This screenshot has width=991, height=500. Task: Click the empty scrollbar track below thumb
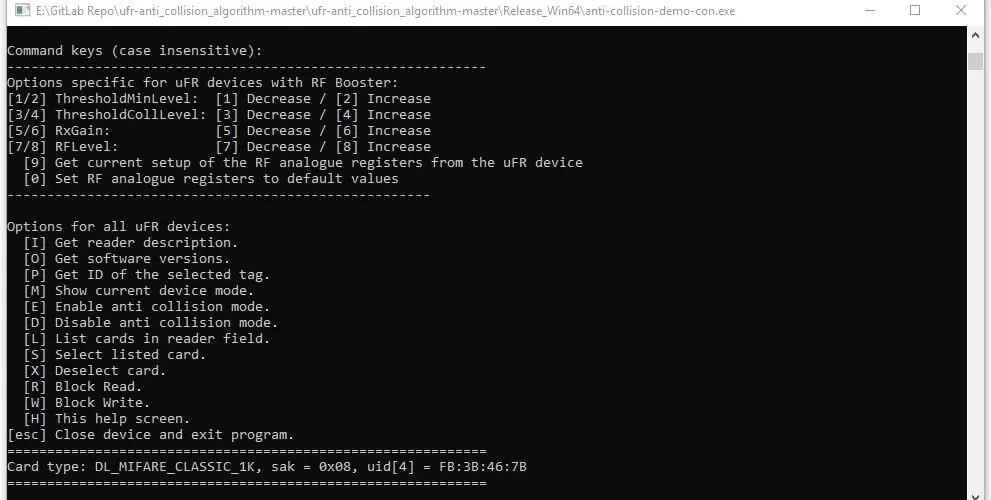pos(975,278)
